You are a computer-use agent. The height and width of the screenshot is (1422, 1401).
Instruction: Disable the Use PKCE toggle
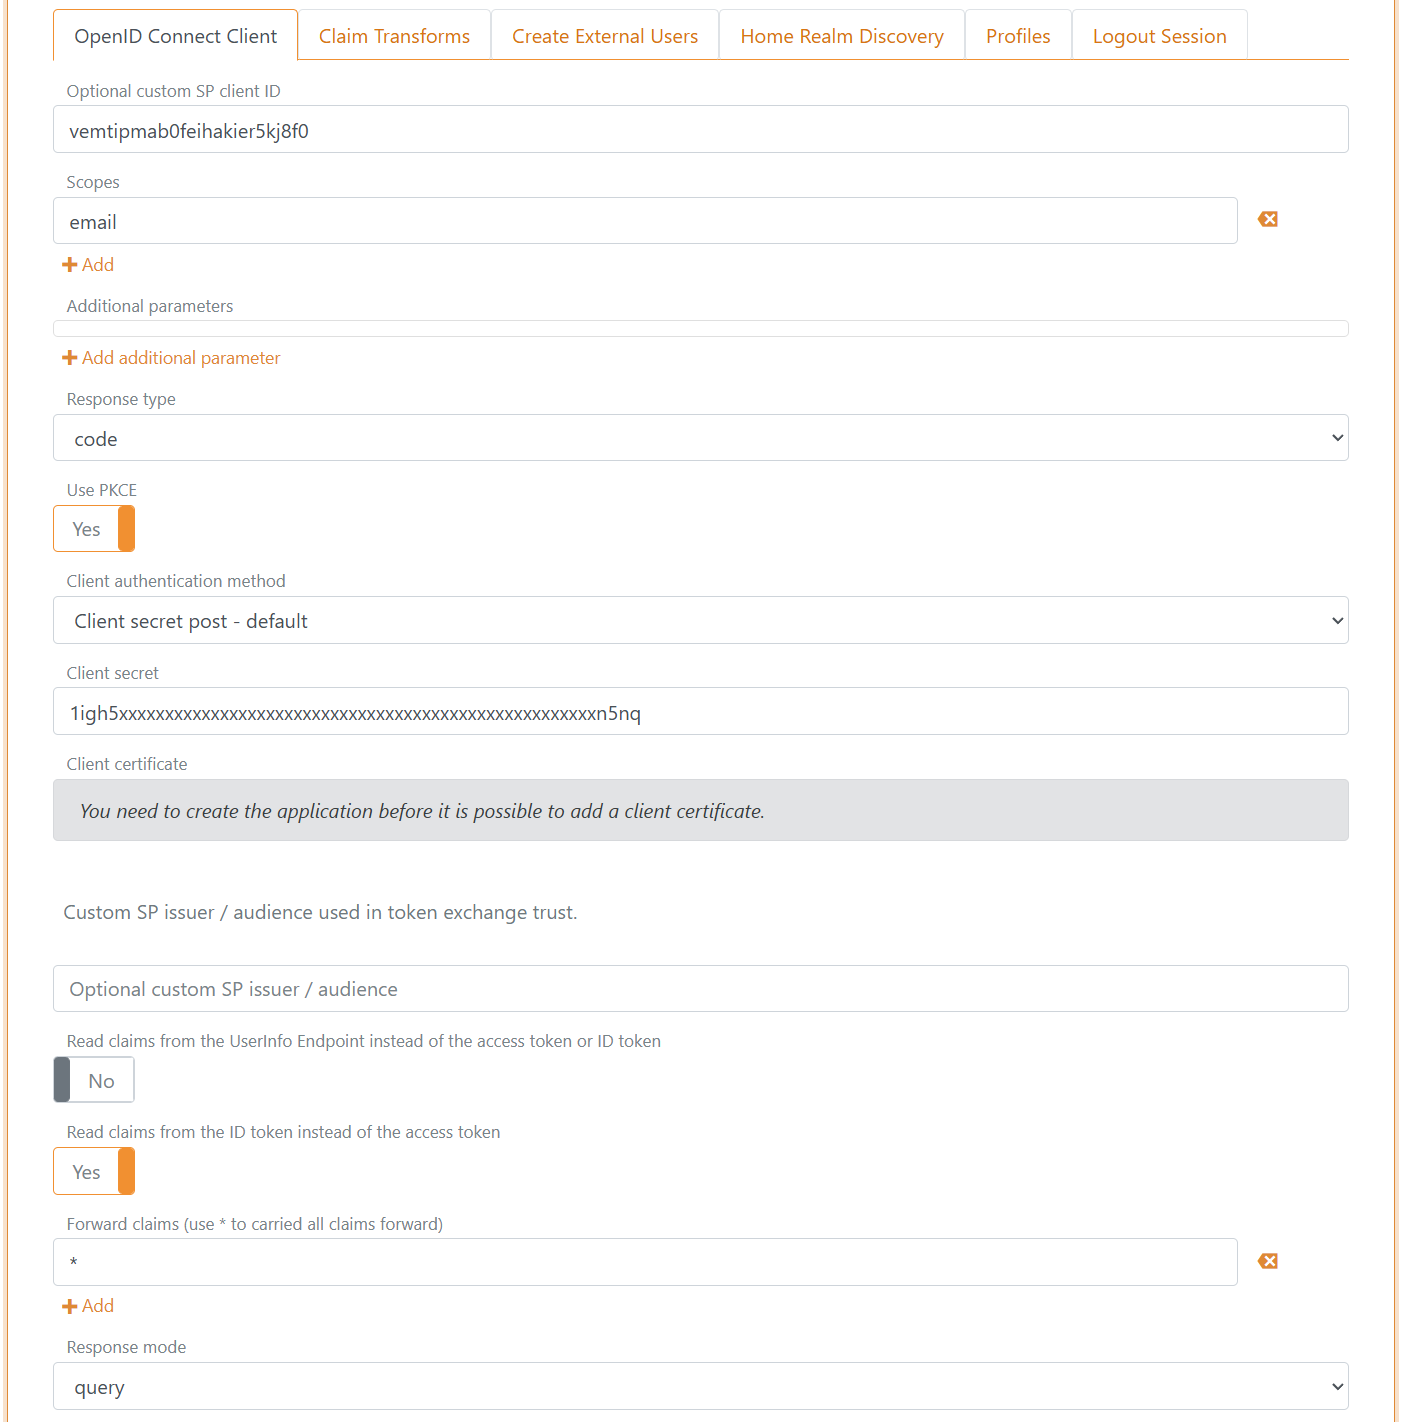tap(94, 528)
